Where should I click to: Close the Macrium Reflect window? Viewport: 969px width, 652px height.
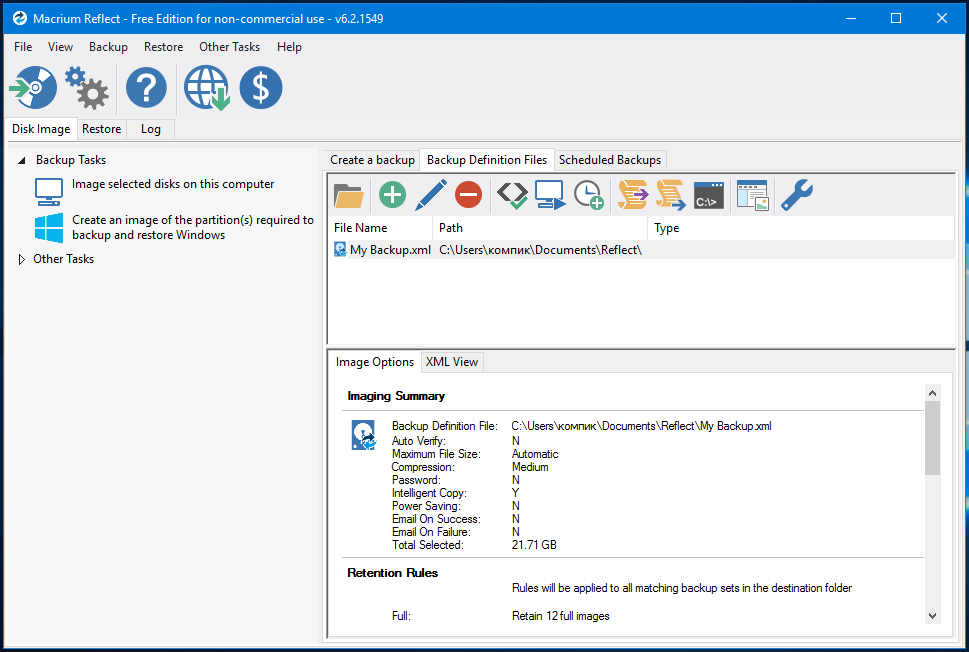coord(942,18)
